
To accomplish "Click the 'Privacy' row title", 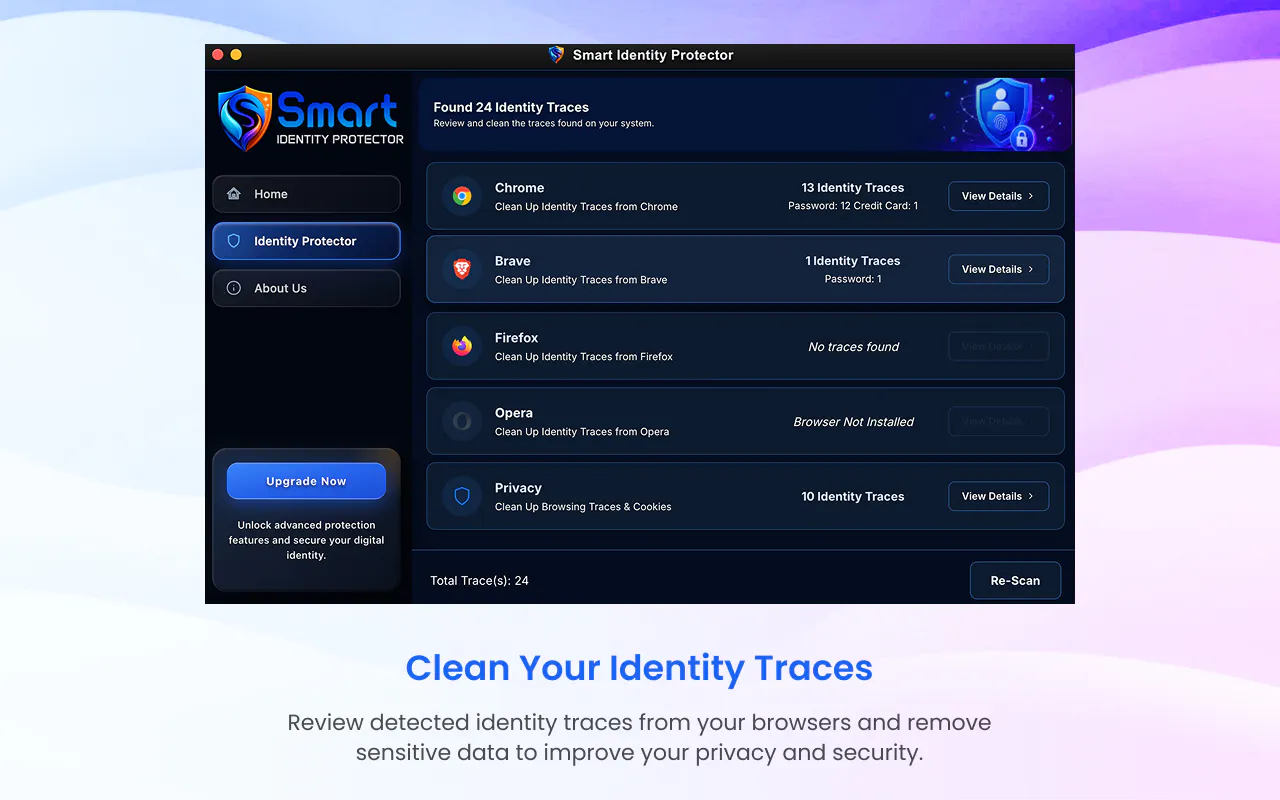I will [x=518, y=488].
